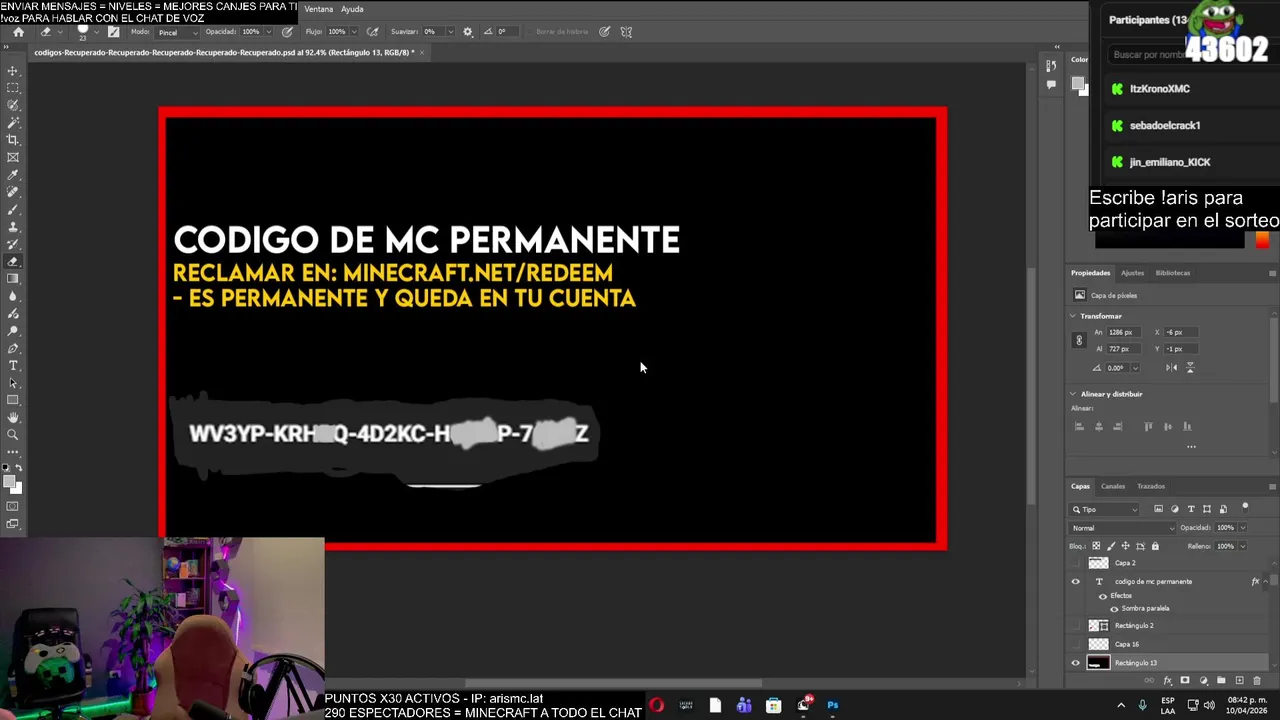The width and height of the screenshot is (1280, 720).
Task: Select the Rectangular Marquee tool
Action: coord(13,88)
